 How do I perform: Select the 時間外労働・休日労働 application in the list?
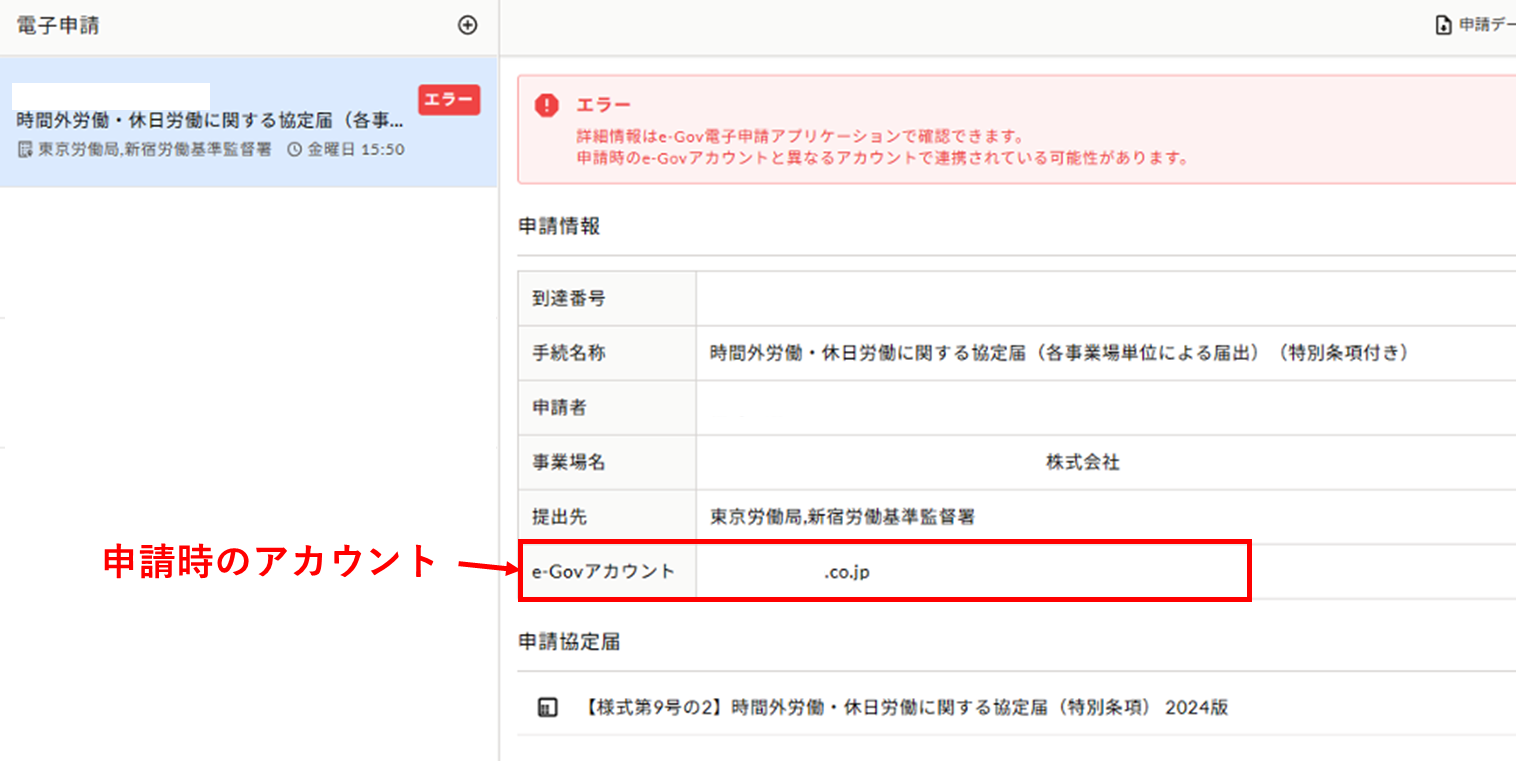click(x=210, y=122)
